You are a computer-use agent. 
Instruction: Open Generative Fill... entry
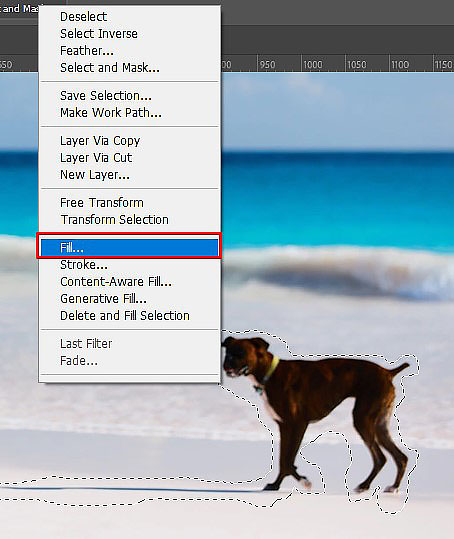129,299
